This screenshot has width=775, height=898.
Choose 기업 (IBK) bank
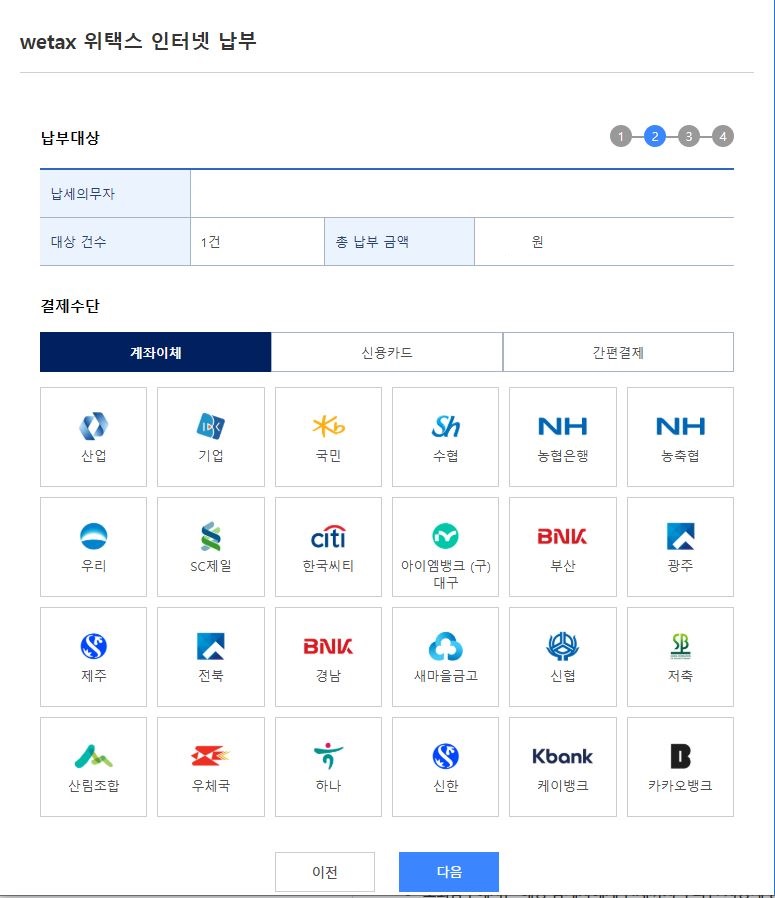pyautogui.click(x=211, y=437)
